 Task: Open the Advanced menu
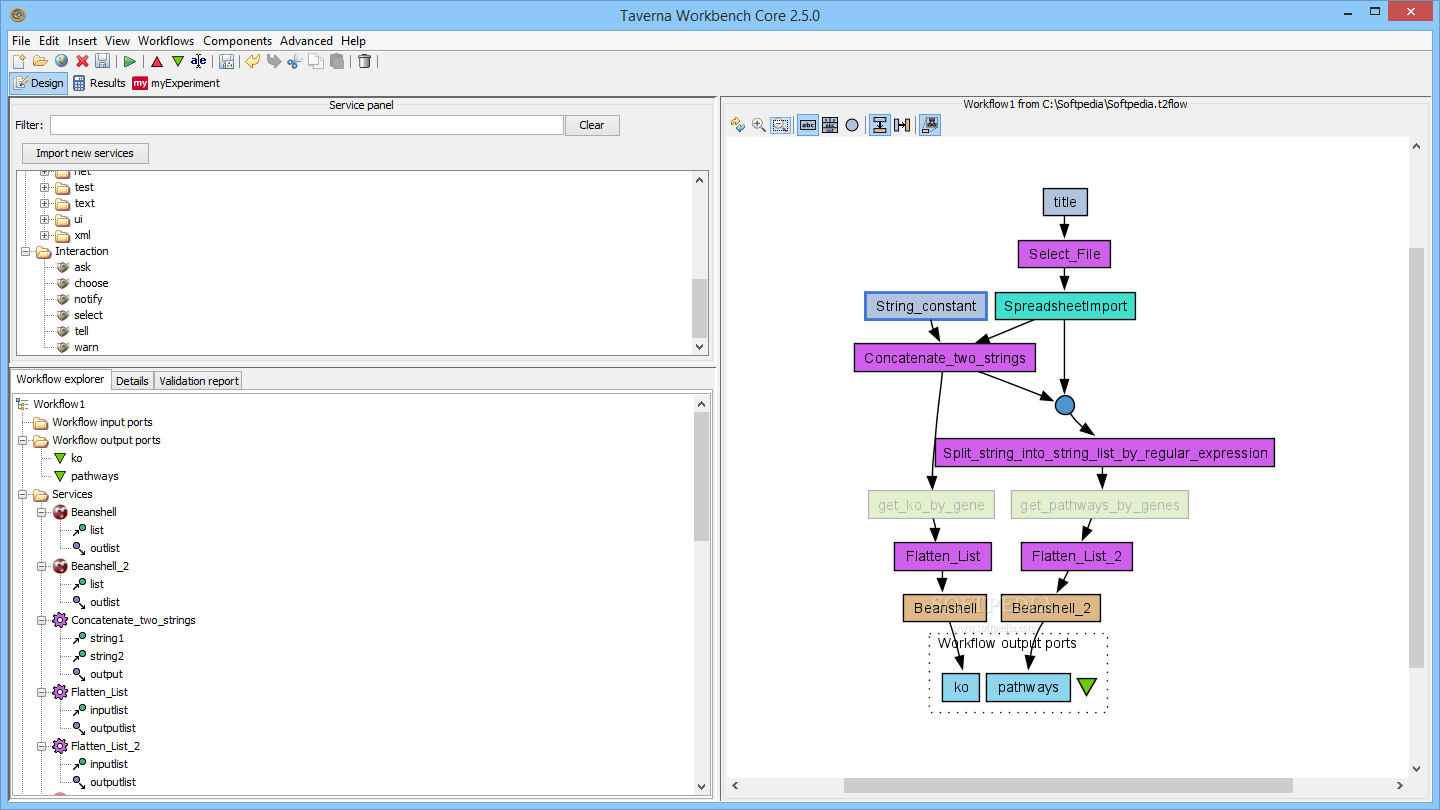pos(306,41)
